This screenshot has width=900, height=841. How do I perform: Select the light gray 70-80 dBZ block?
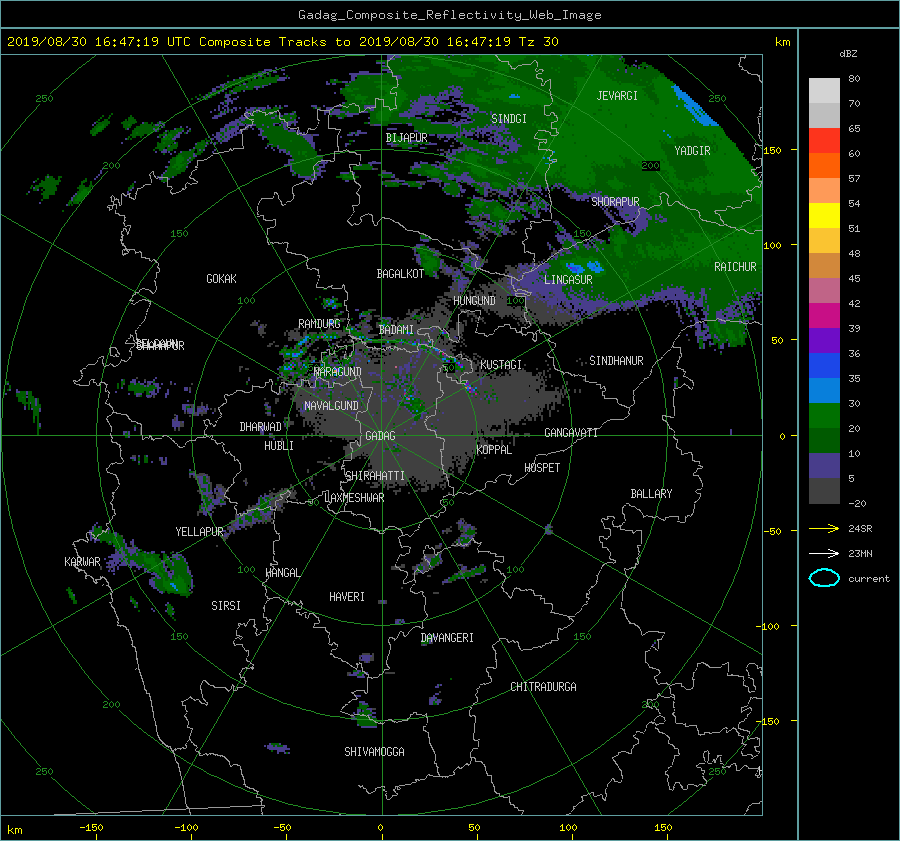tap(824, 91)
